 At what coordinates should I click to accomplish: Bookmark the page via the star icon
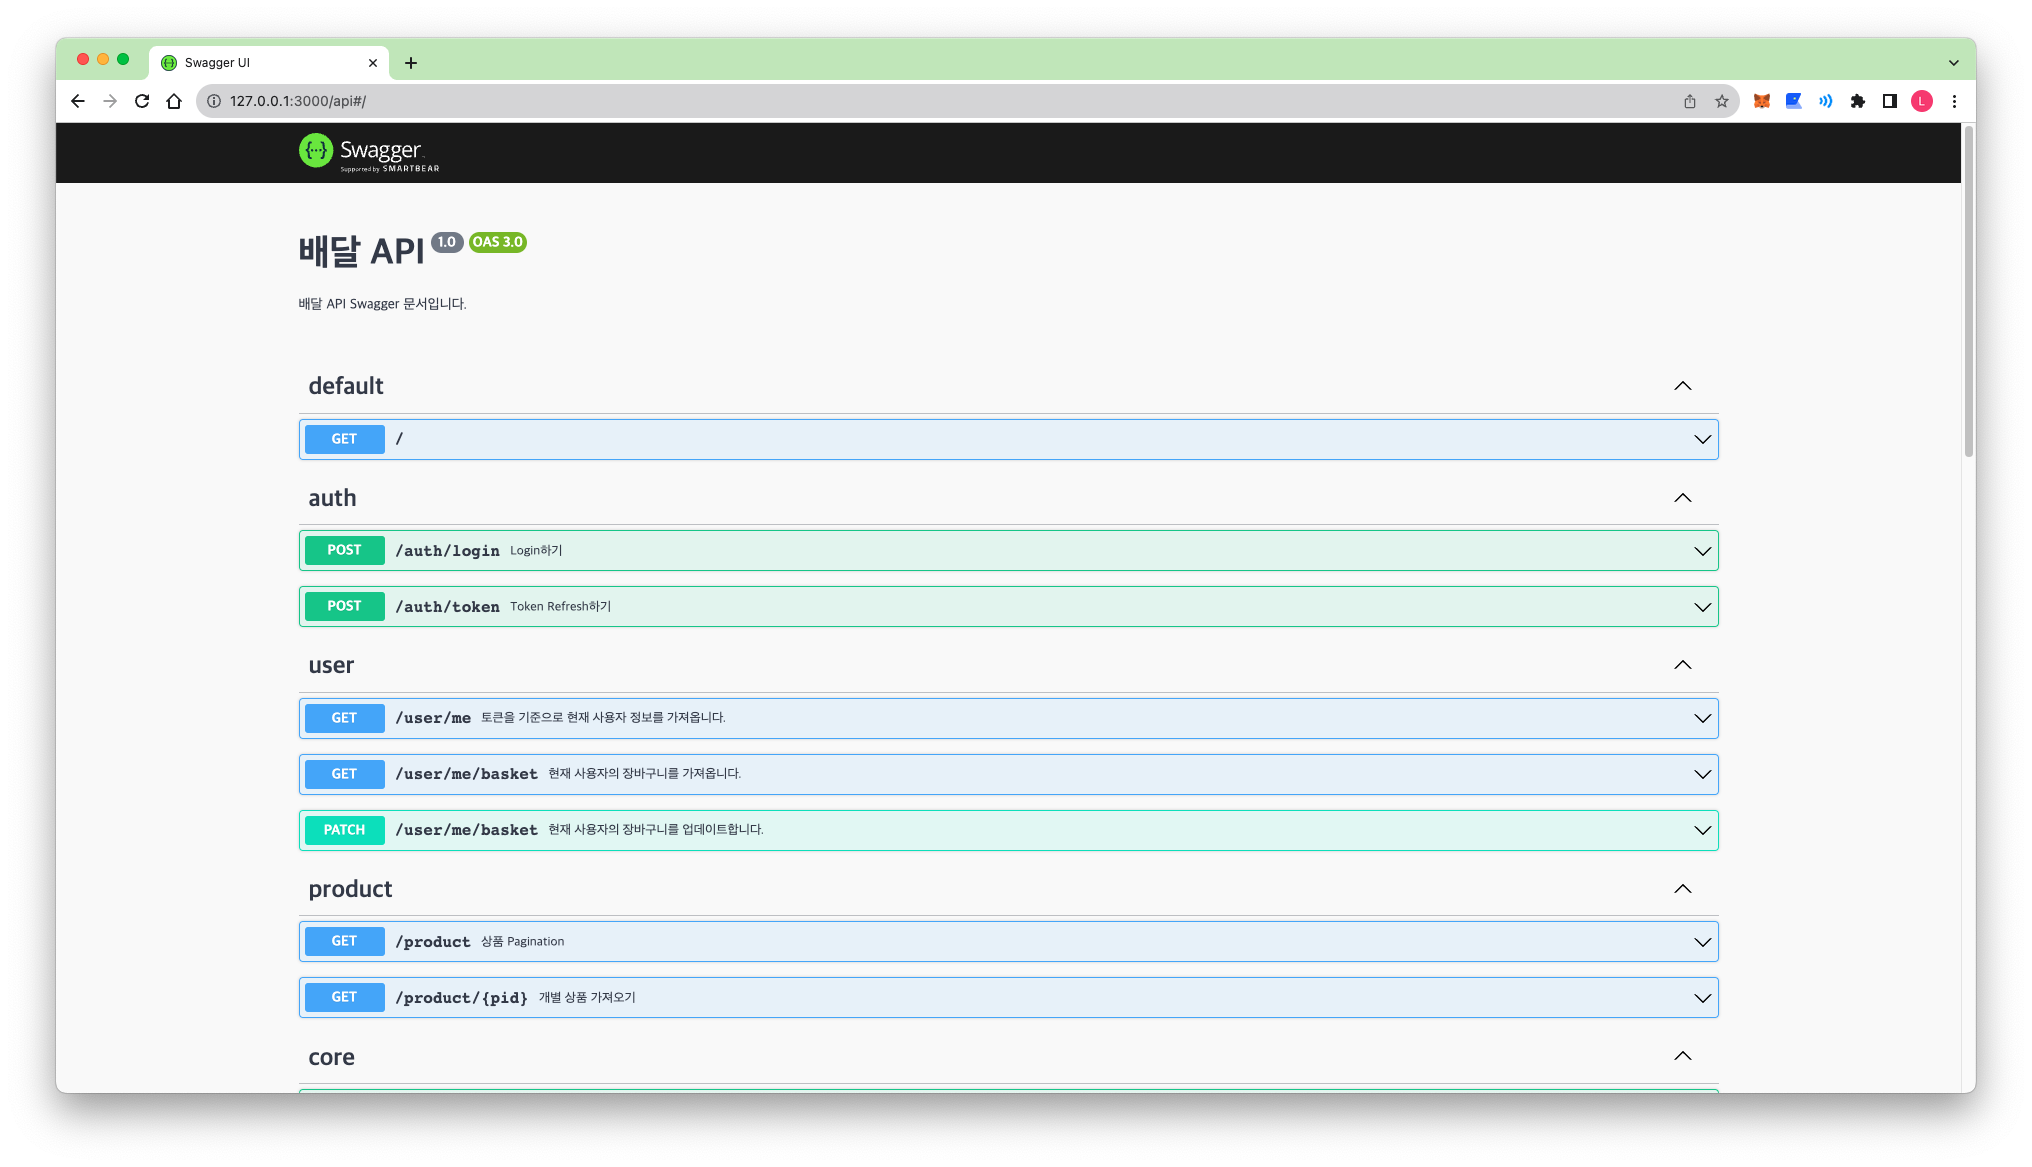coord(1722,101)
